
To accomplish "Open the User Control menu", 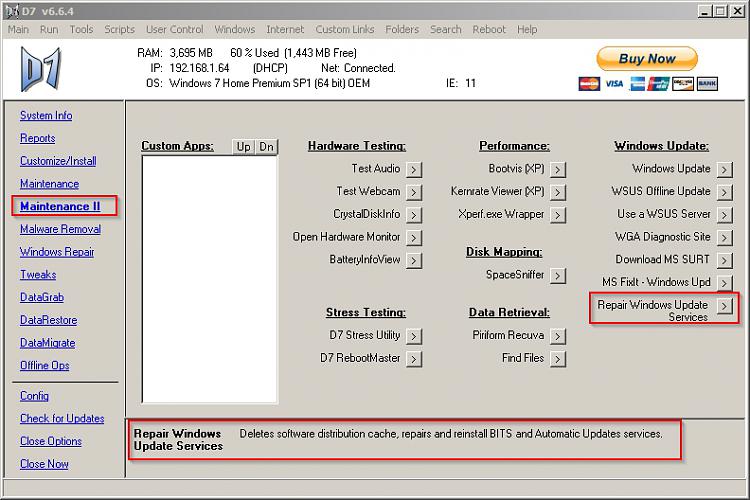I will click(x=175, y=30).
